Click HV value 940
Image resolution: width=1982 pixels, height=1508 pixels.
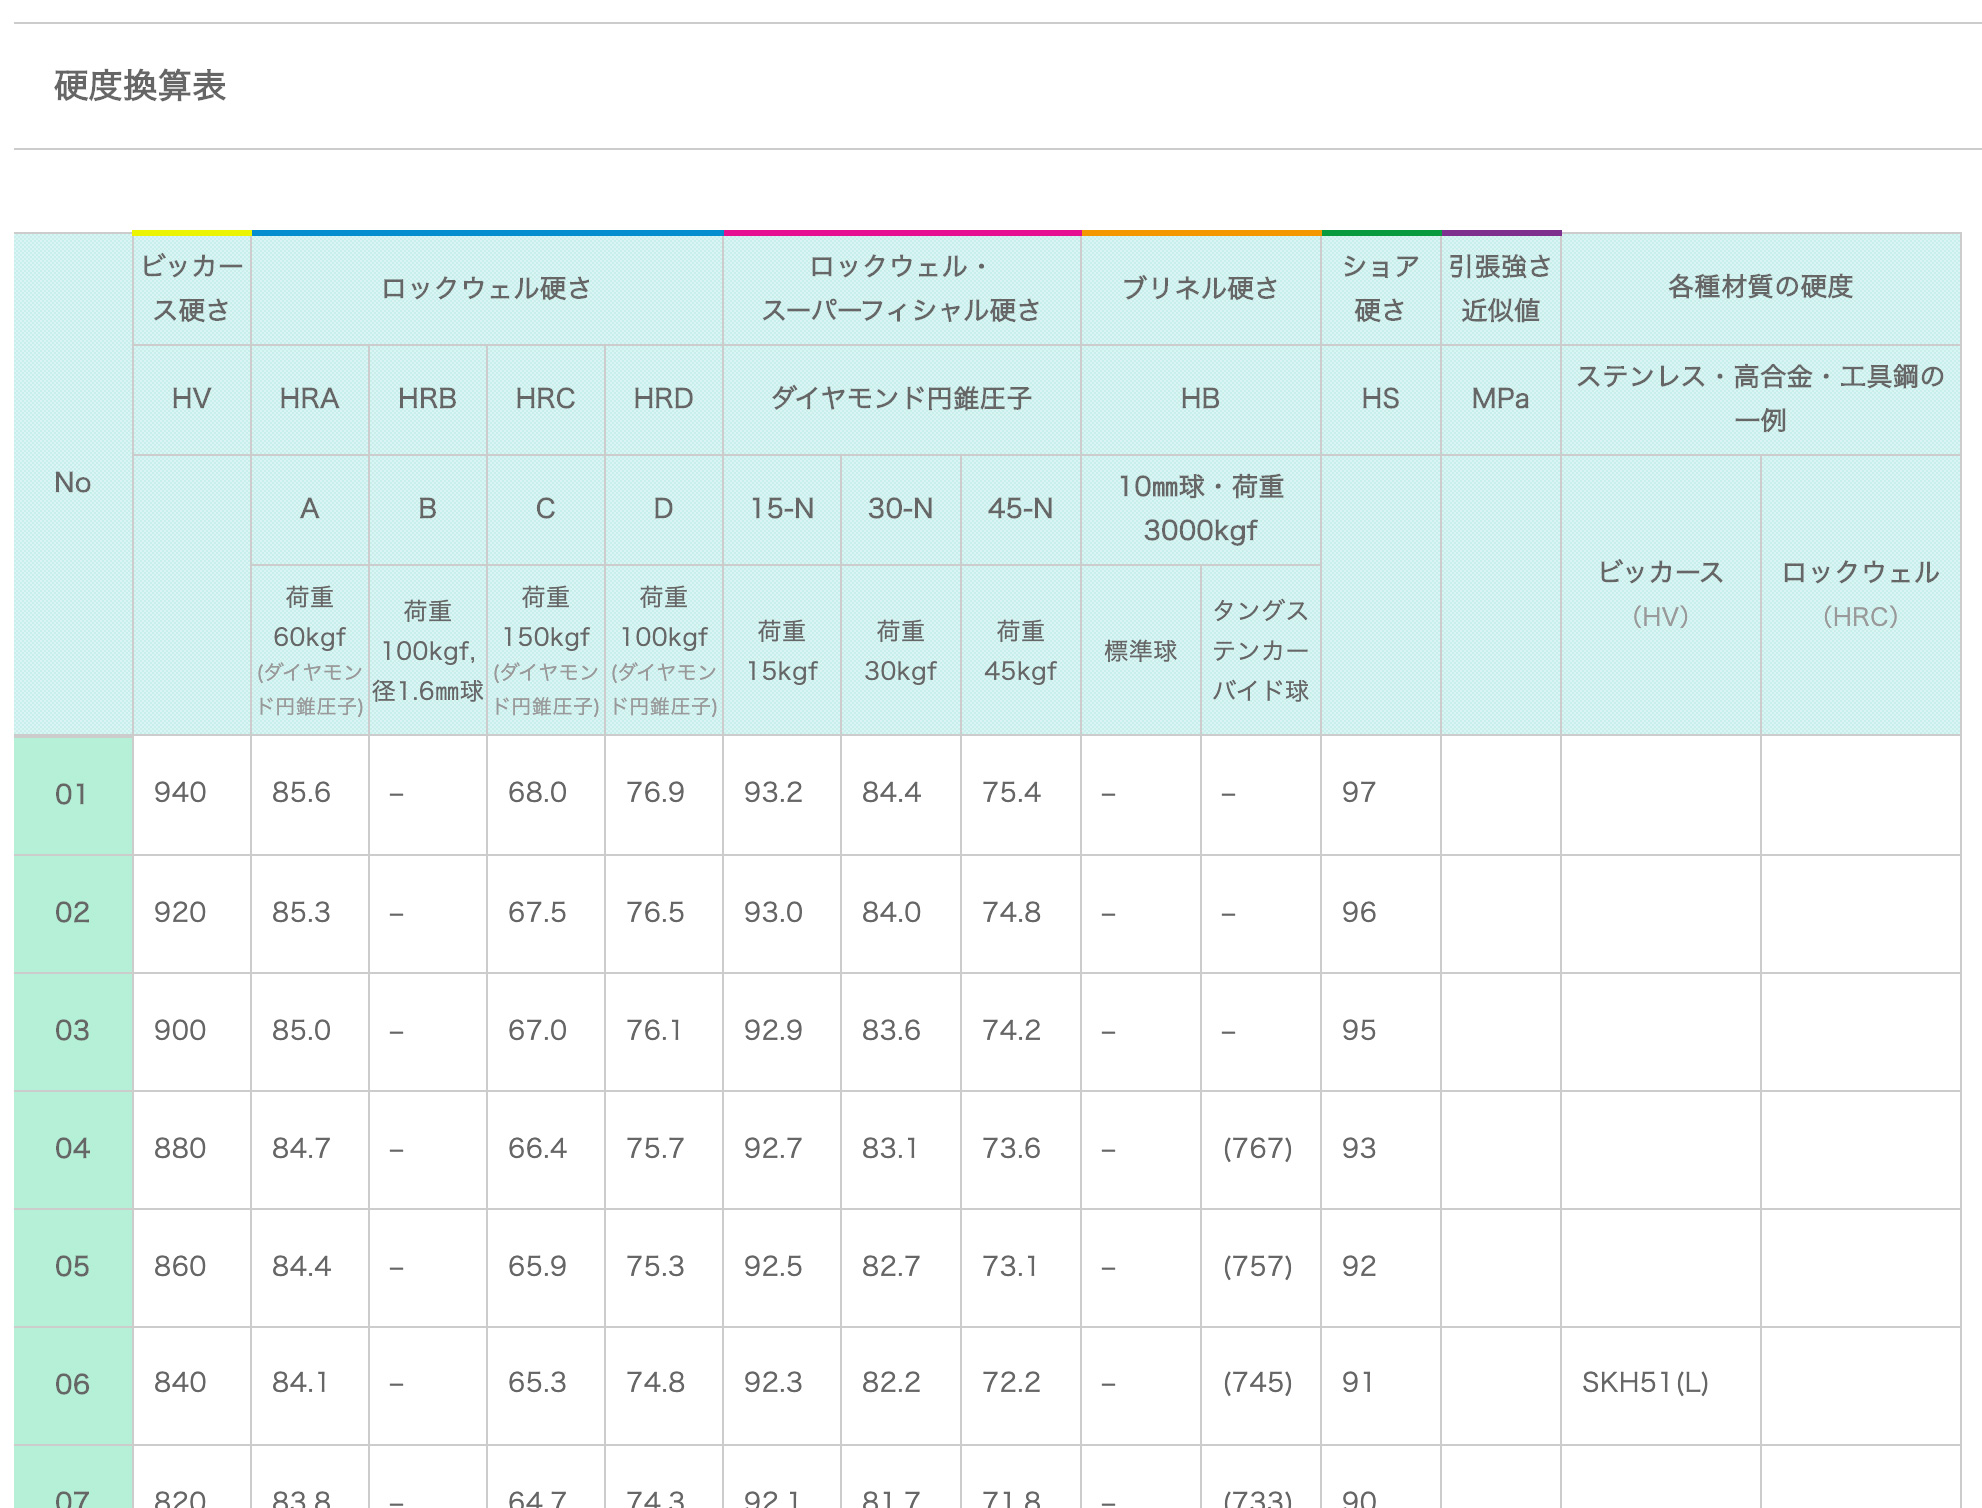[x=180, y=793]
